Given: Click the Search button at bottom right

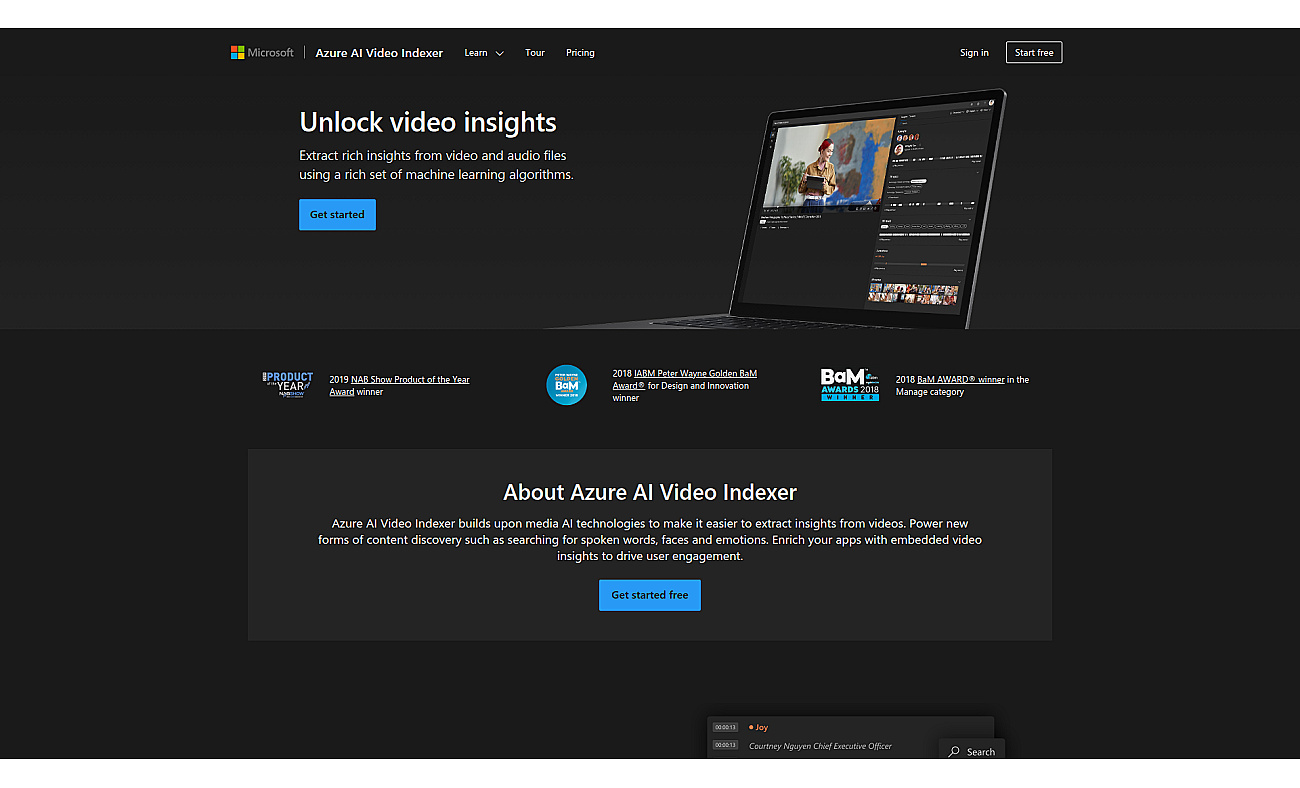Looking at the screenshot, I should coord(971,751).
